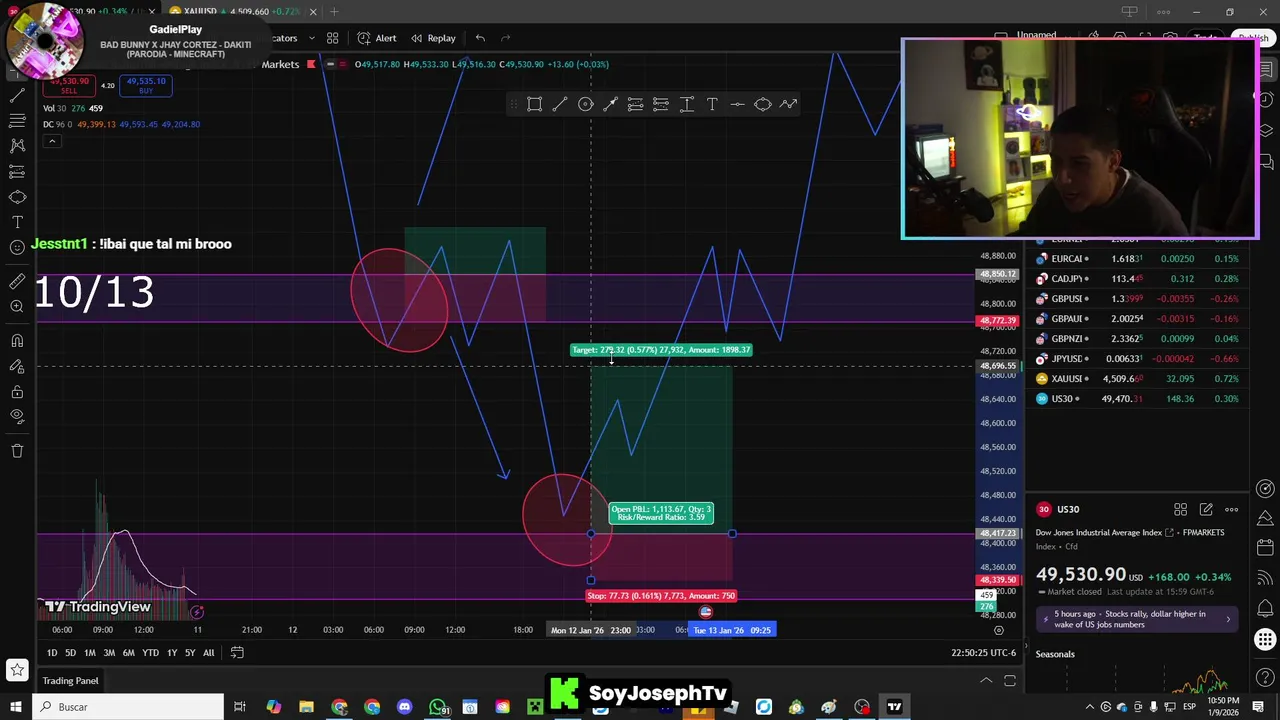
Task: Expand the bottom panel chevron up
Action: click(986, 681)
